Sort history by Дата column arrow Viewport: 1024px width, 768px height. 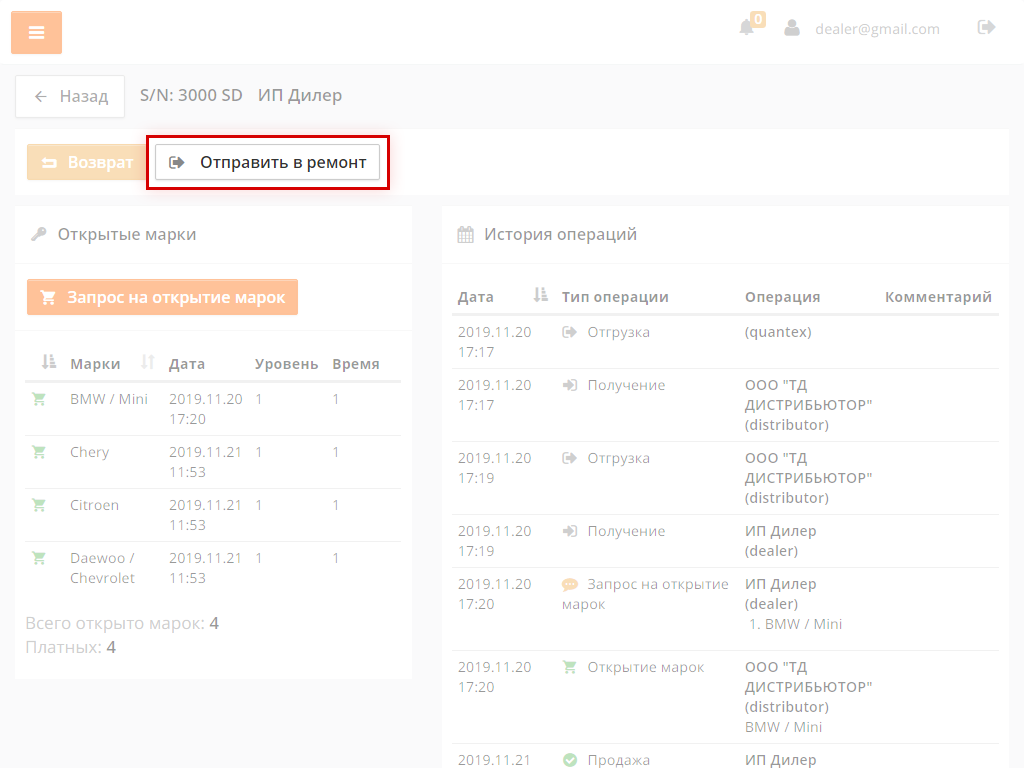click(x=541, y=296)
